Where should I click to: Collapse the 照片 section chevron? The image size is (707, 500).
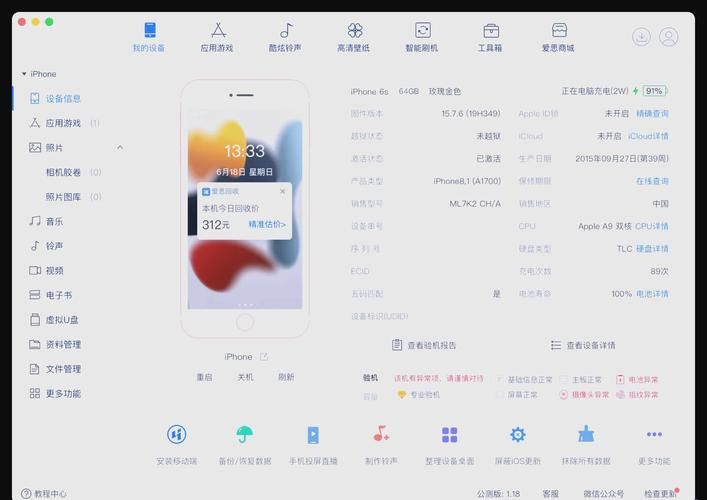pos(120,147)
